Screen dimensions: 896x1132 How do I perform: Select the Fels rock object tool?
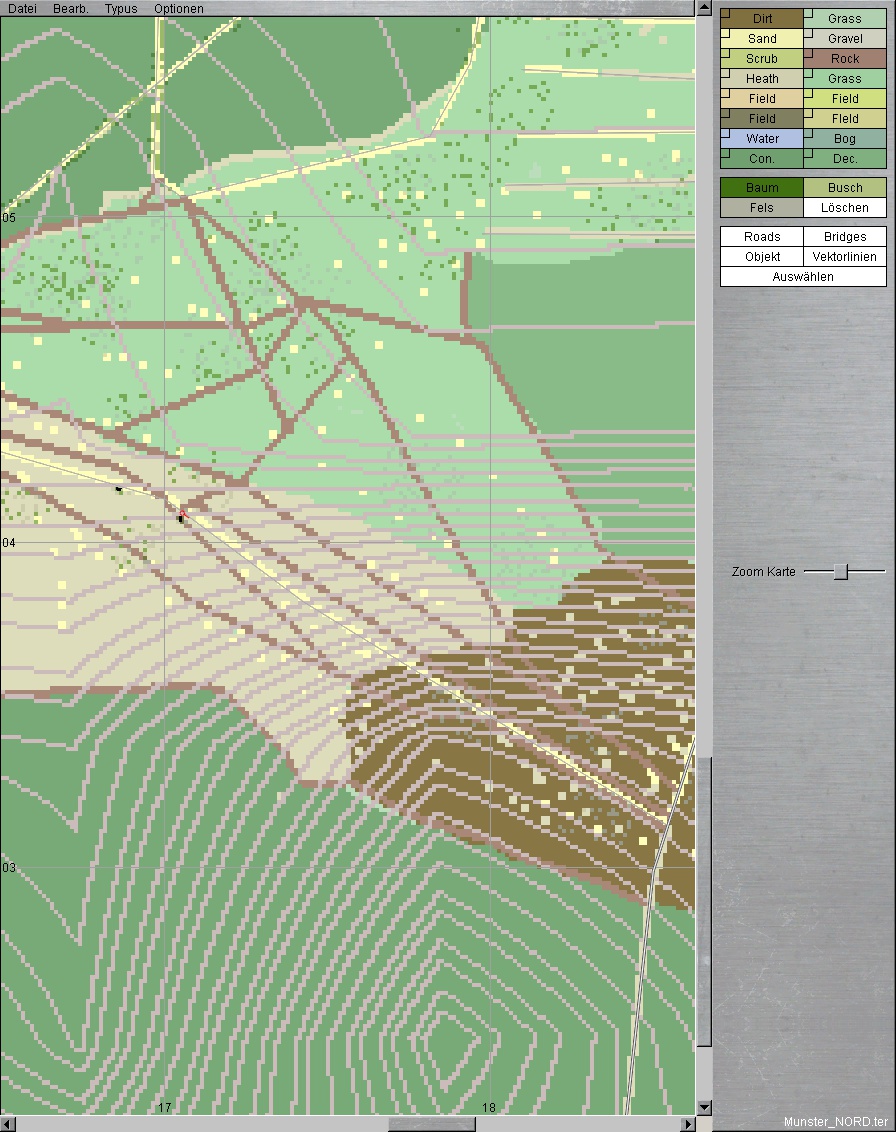[x=762, y=208]
